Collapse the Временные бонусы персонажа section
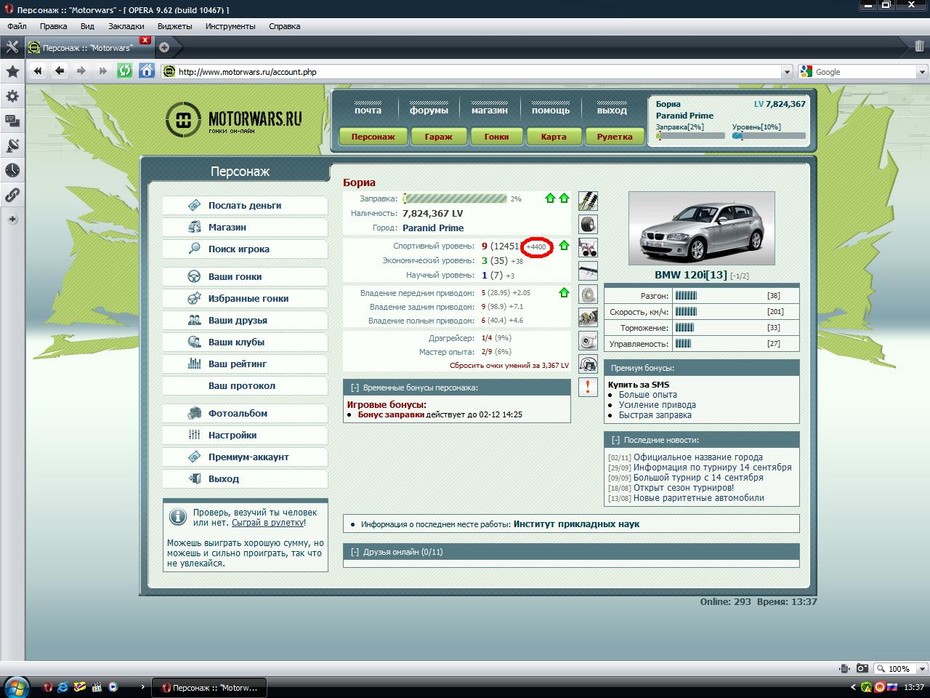 (355, 388)
